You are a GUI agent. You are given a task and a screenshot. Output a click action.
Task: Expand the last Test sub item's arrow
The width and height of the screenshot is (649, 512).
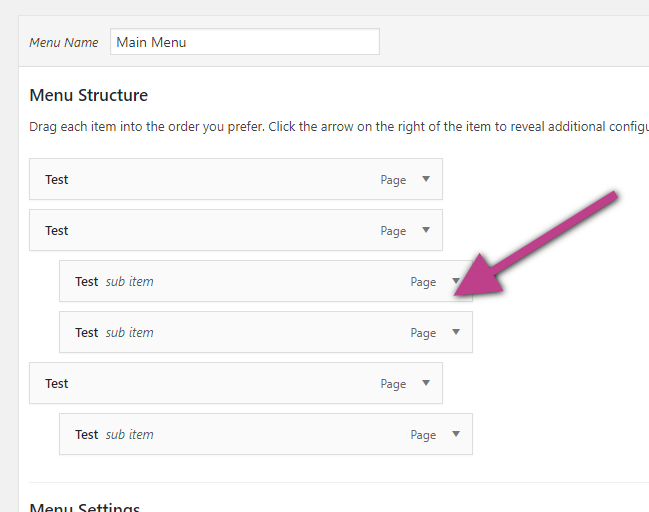(456, 434)
